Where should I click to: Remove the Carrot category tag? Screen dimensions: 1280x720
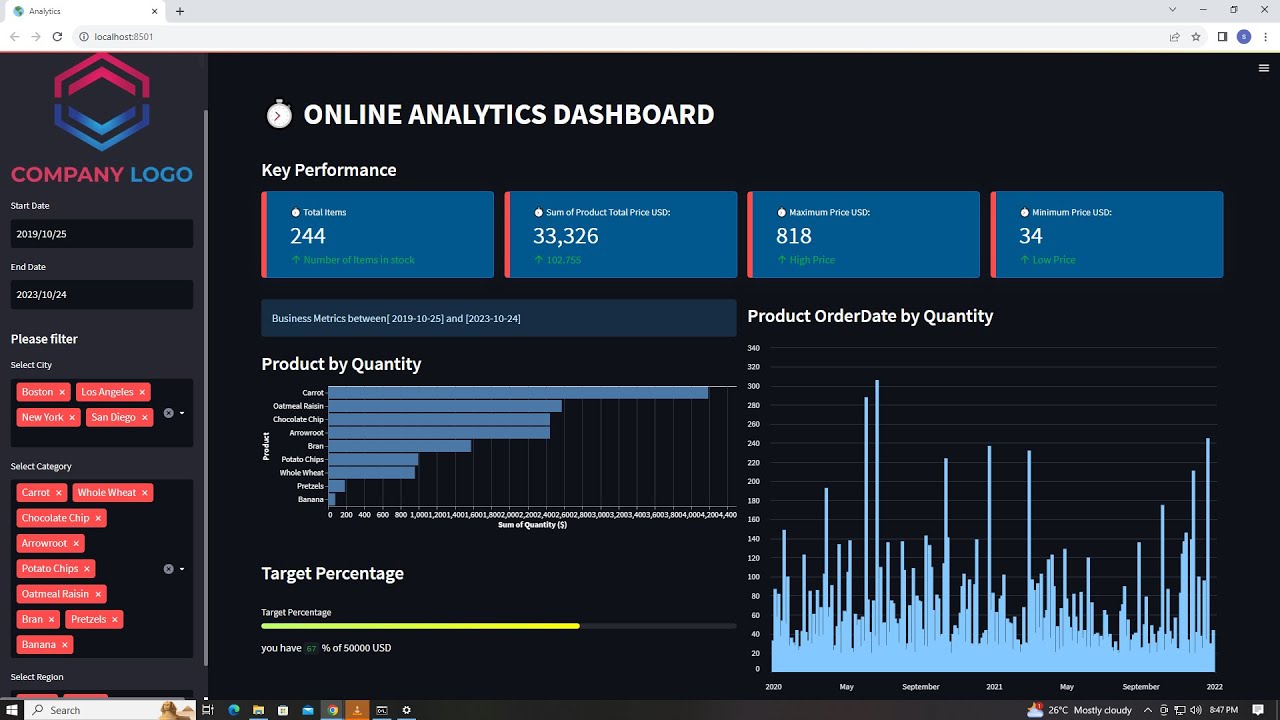58,493
